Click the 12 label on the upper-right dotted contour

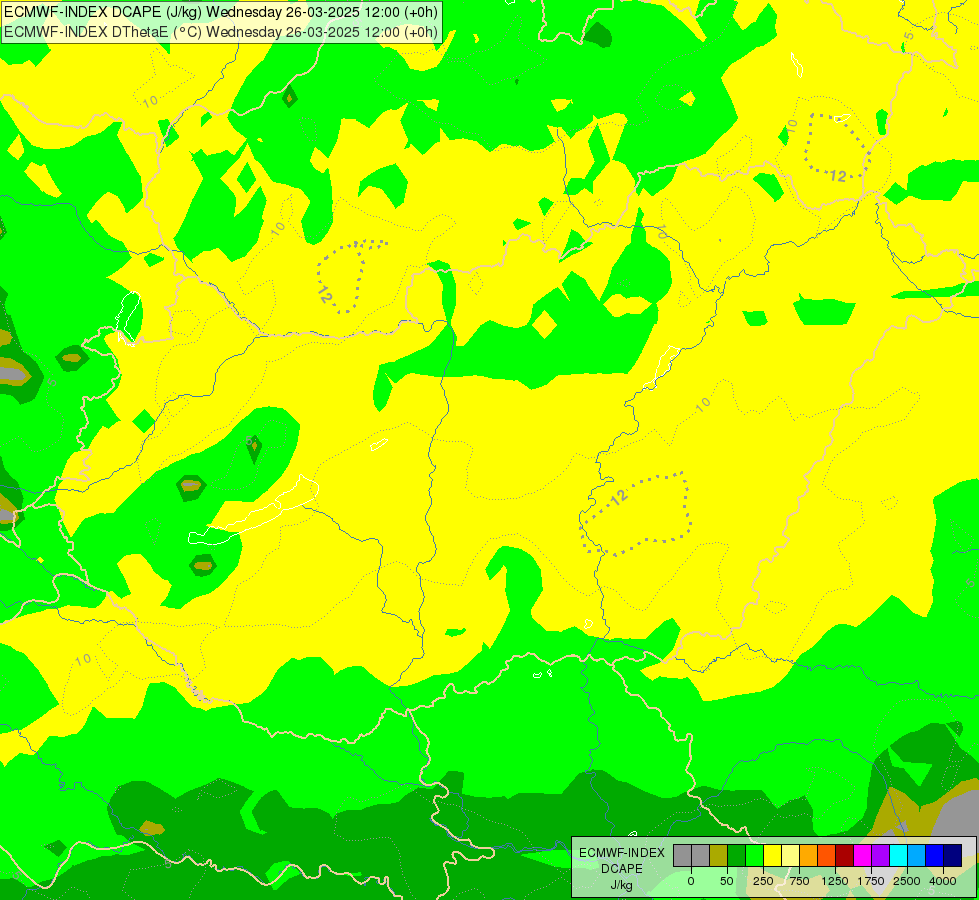[x=838, y=177]
